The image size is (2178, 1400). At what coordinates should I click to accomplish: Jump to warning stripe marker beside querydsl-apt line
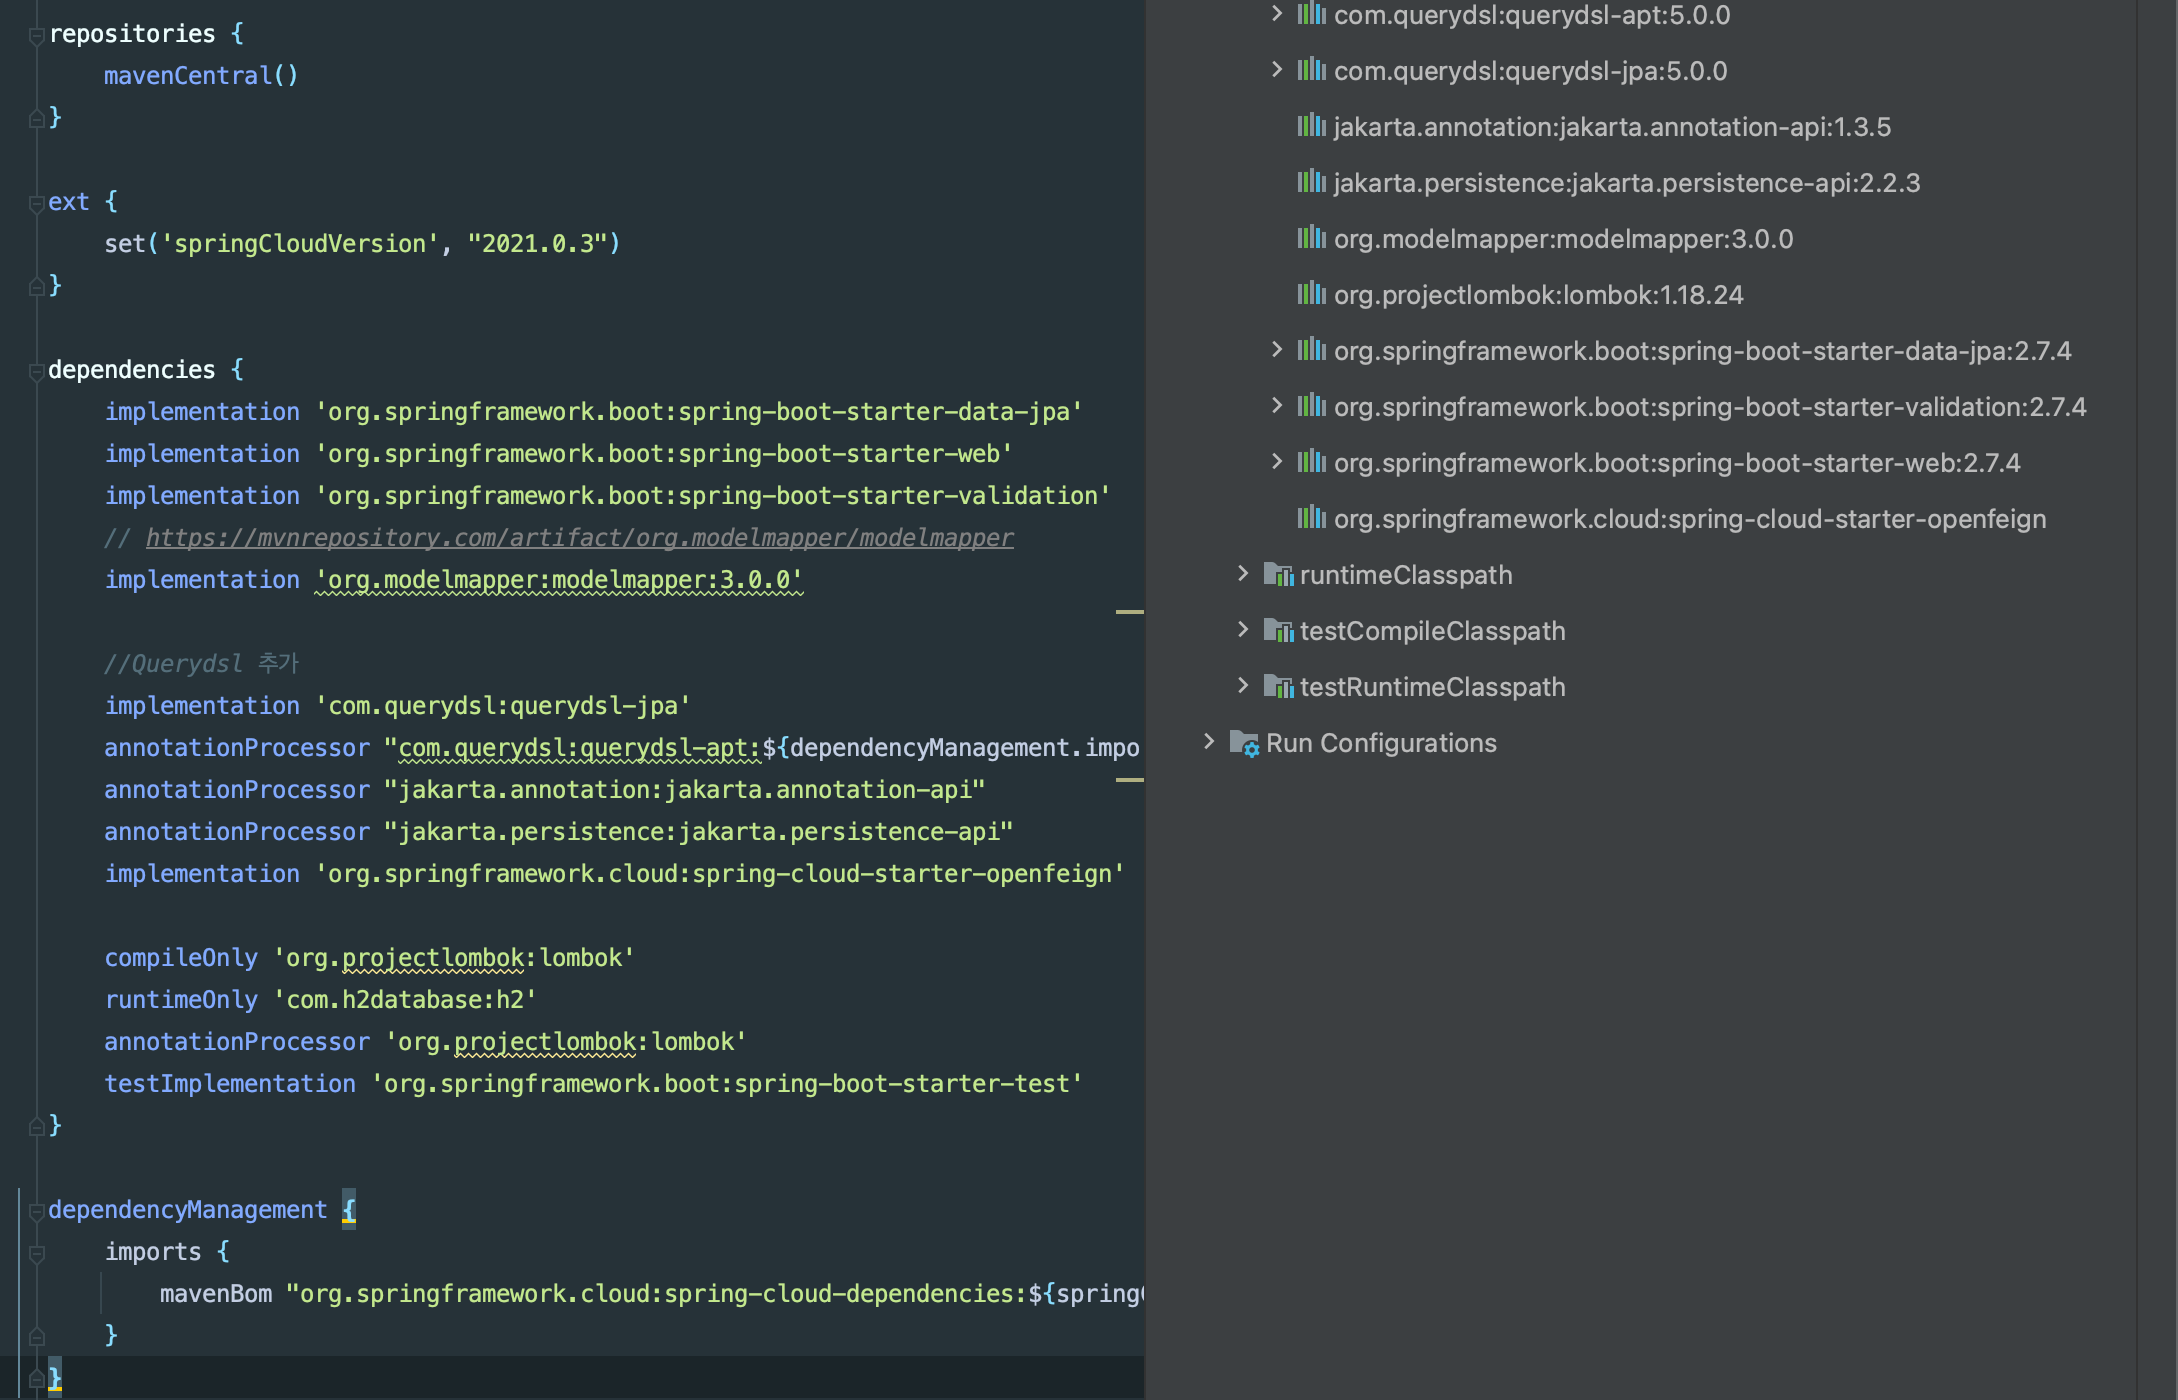1129,779
